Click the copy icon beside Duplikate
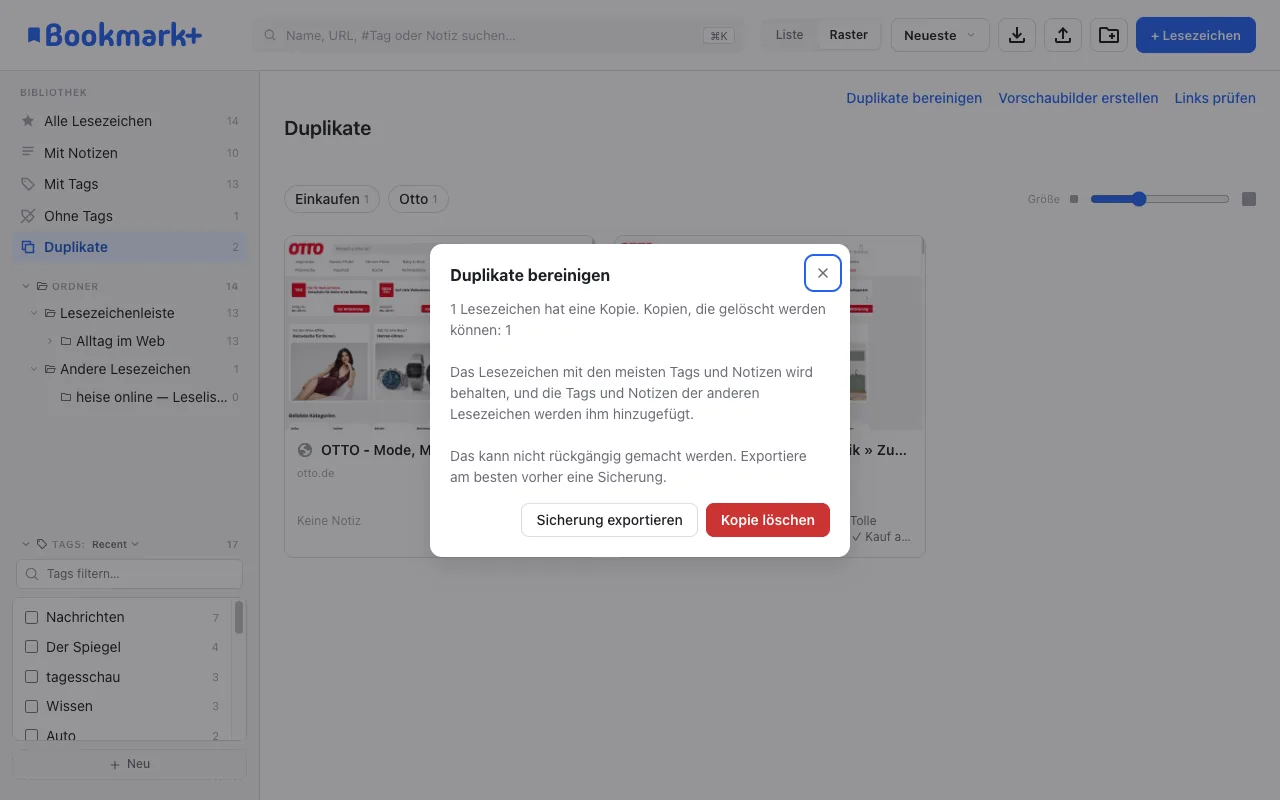Image resolution: width=1280 pixels, height=800 pixels. click(28, 247)
